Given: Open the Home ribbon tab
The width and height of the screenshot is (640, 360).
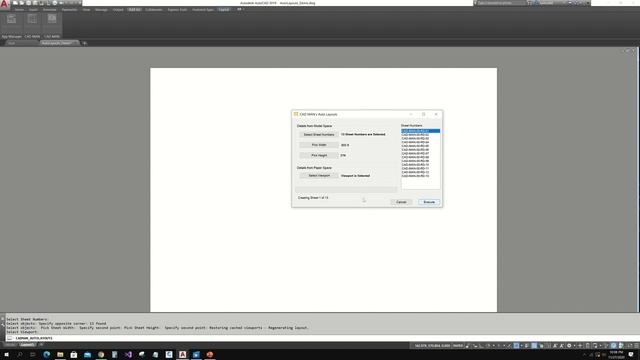Looking at the screenshot, I should (x=19, y=9).
